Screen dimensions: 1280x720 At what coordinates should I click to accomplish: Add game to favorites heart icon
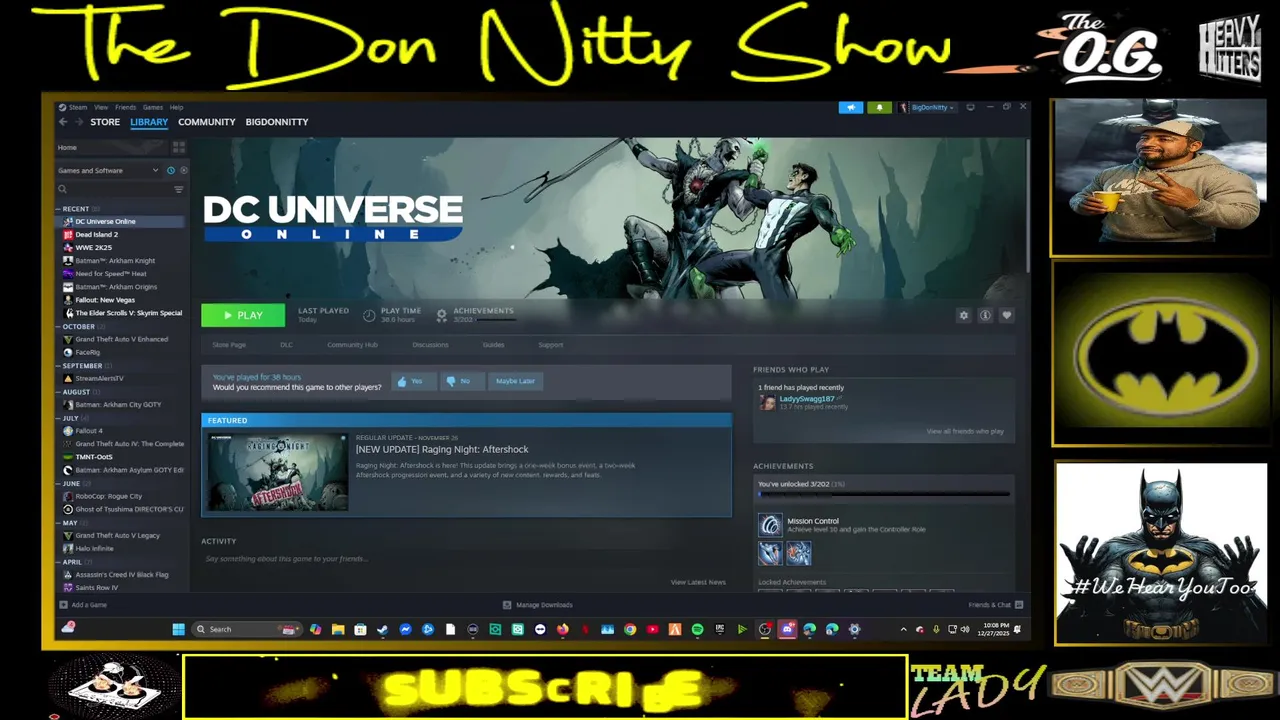pos(1007,315)
